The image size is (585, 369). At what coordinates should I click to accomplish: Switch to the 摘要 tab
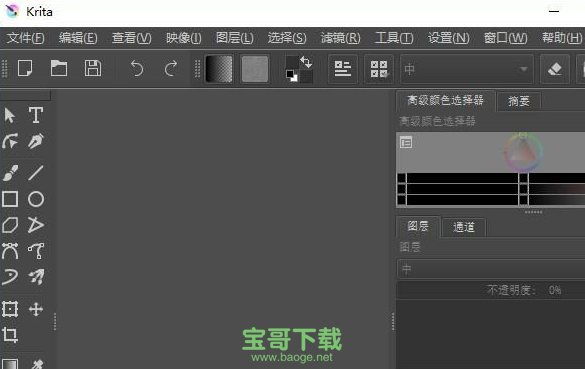[519, 101]
